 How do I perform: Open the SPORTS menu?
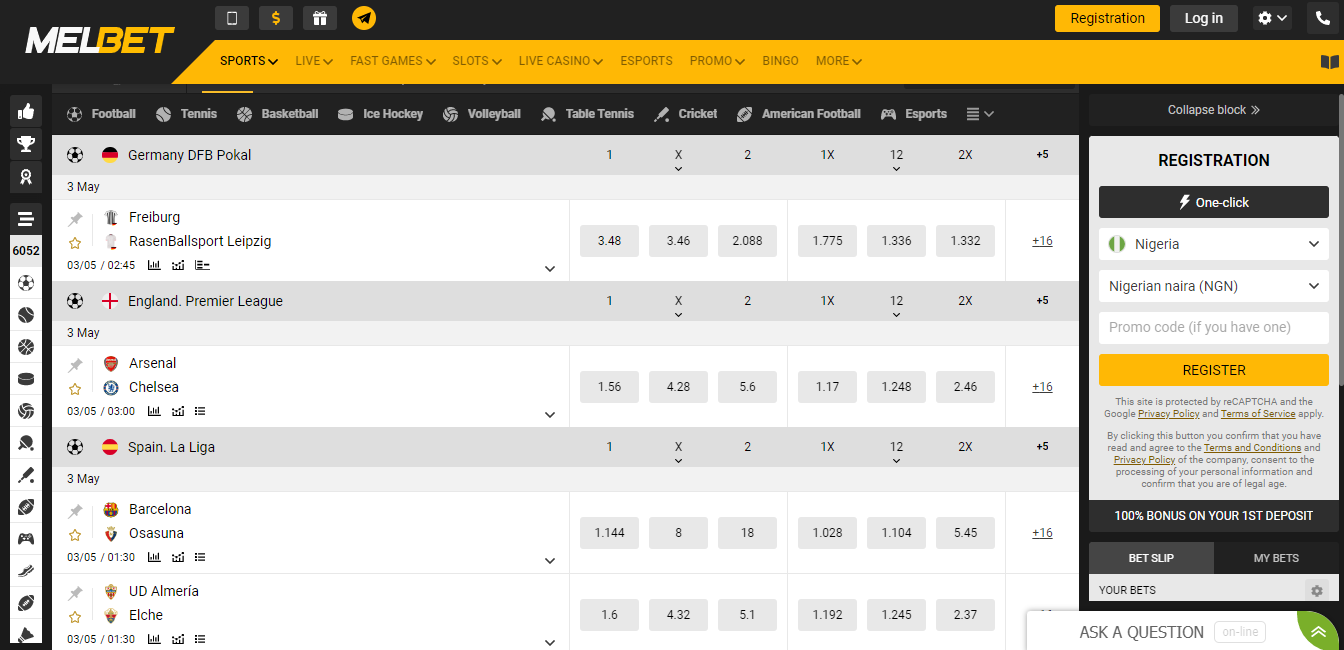[248, 61]
